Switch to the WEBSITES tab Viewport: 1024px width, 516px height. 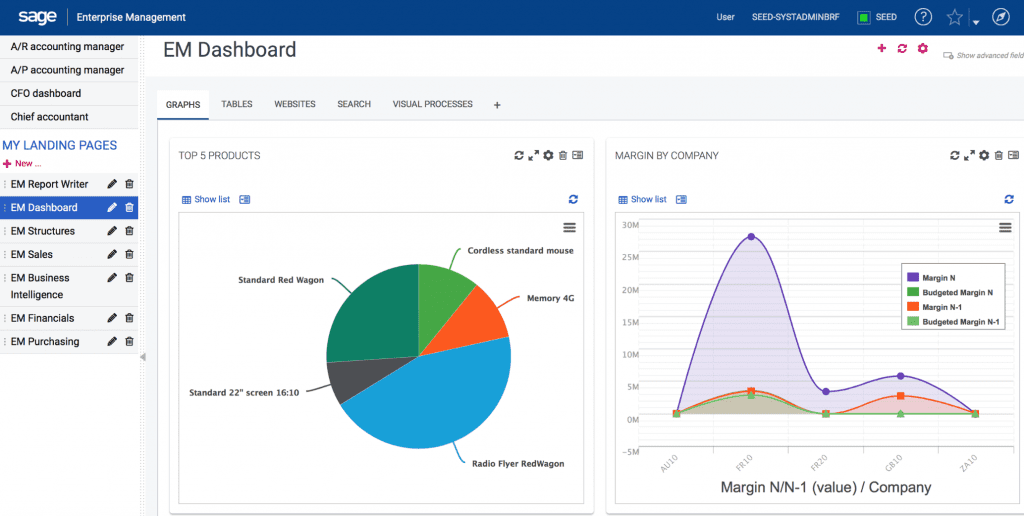pyautogui.click(x=295, y=104)
